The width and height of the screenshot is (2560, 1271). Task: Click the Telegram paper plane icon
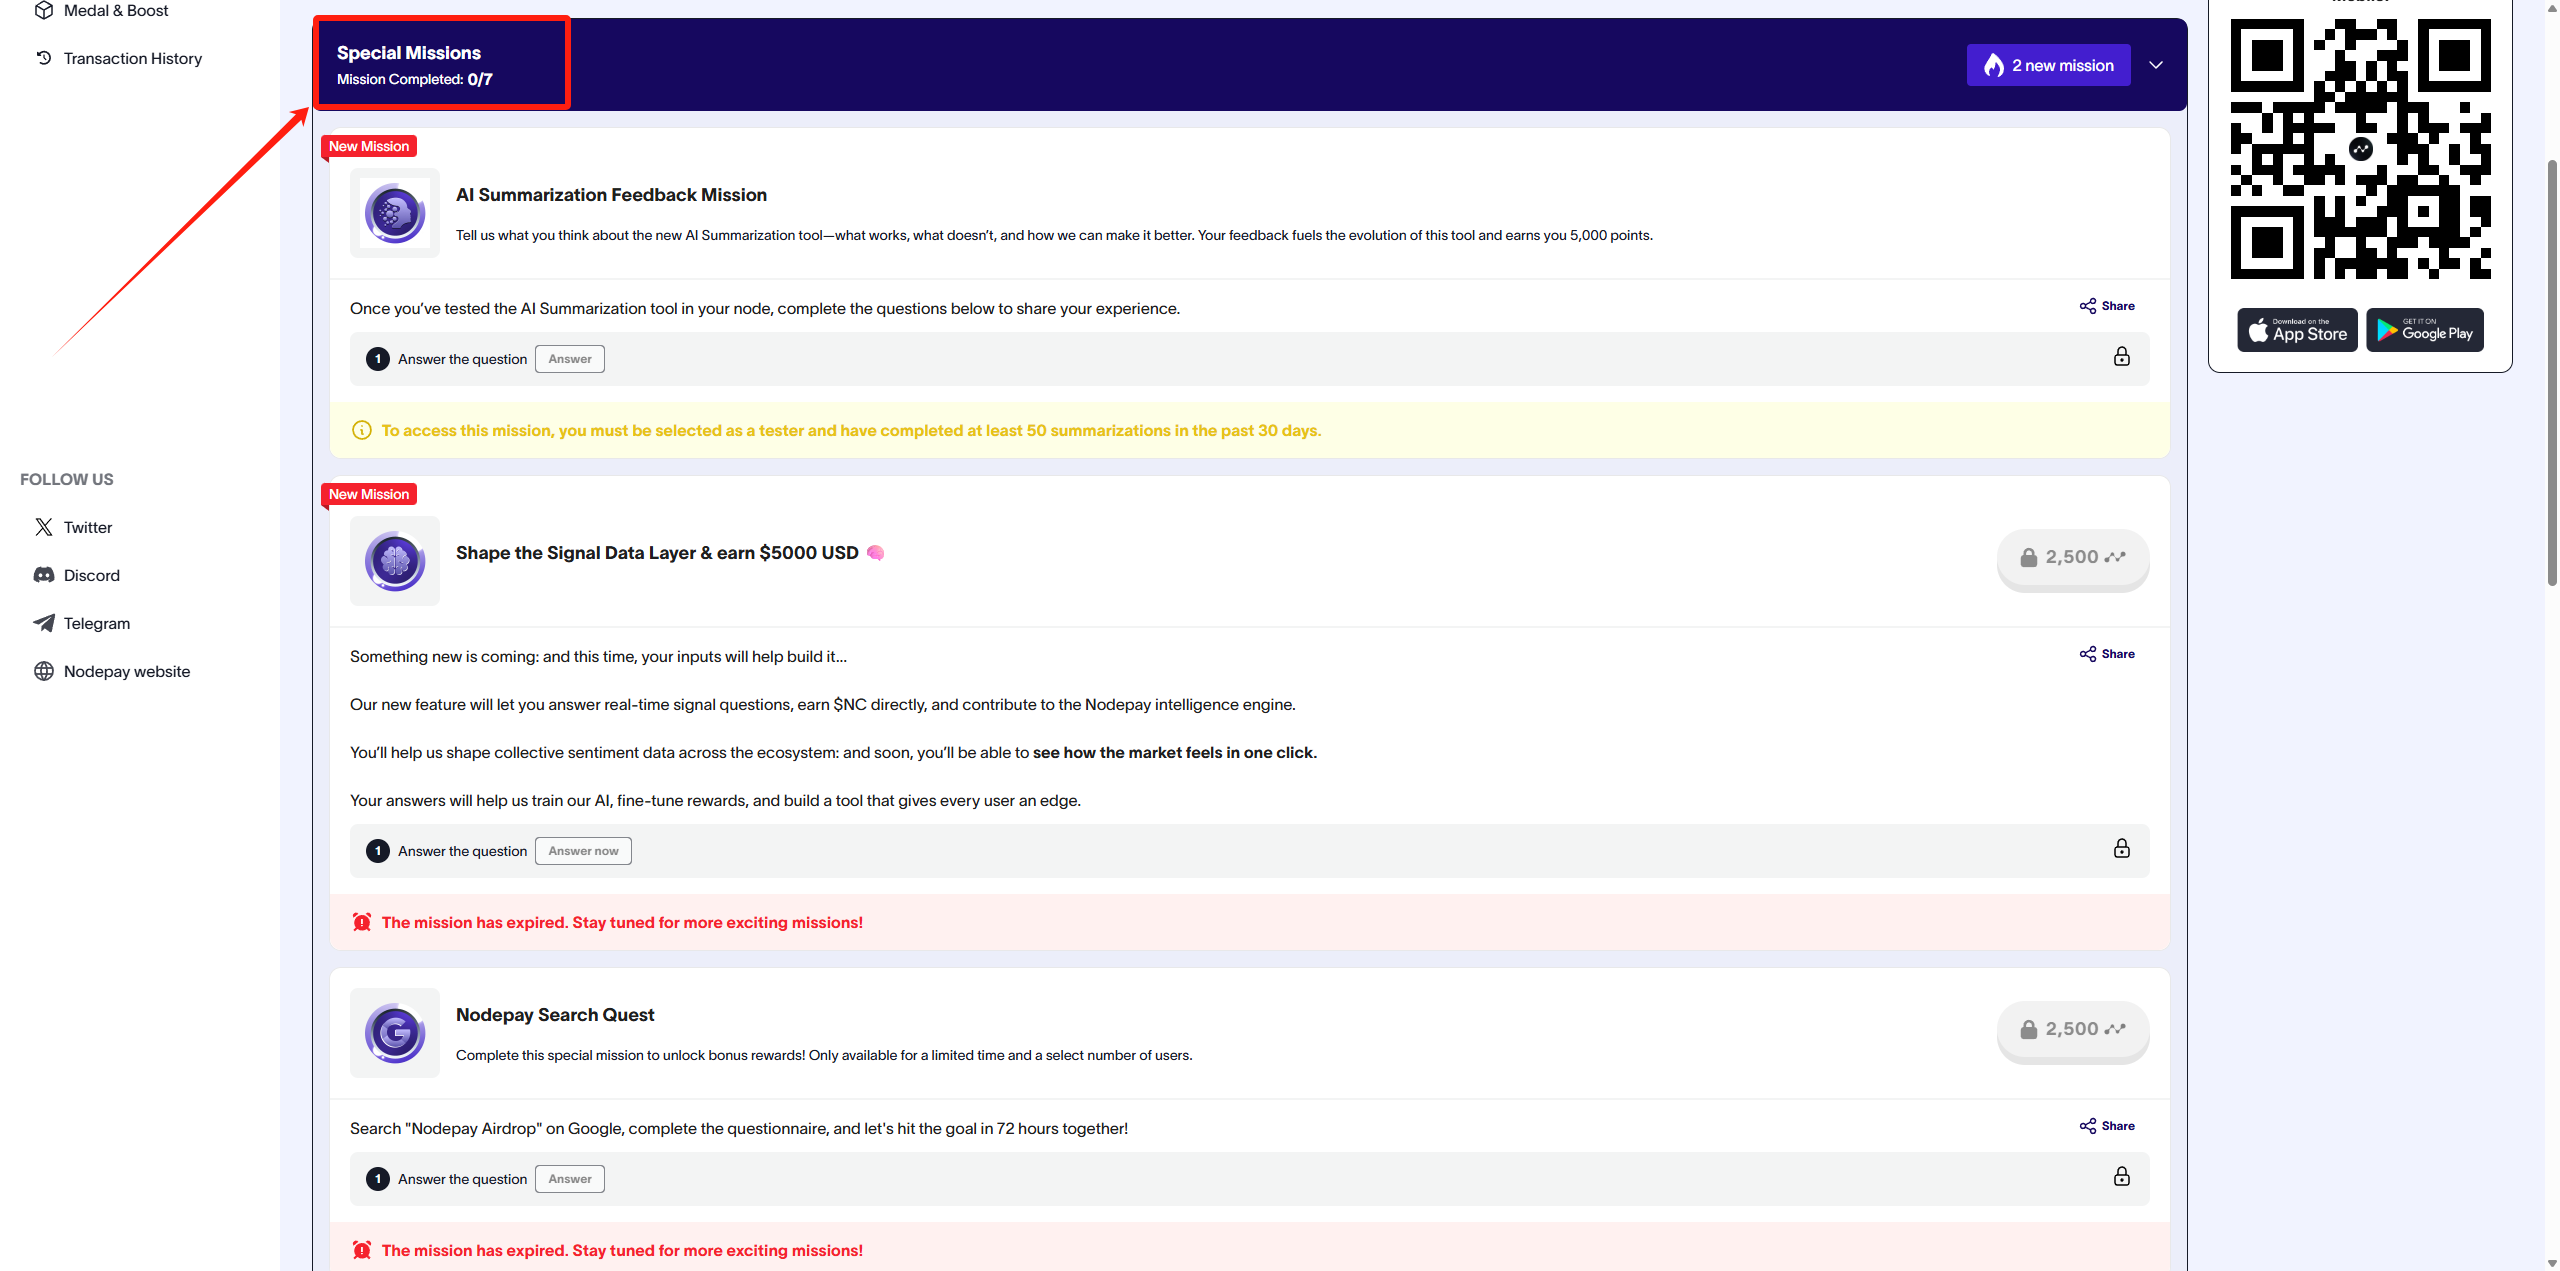44,623
